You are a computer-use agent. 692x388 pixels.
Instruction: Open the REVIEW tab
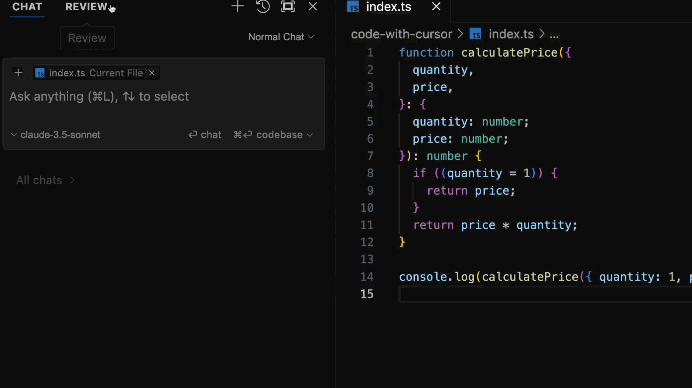86,7
